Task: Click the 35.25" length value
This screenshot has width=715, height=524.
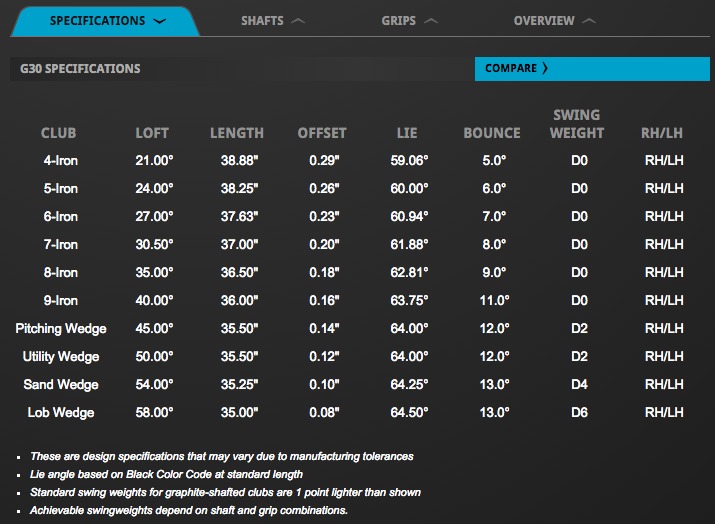Action: (x=239, y=385)
